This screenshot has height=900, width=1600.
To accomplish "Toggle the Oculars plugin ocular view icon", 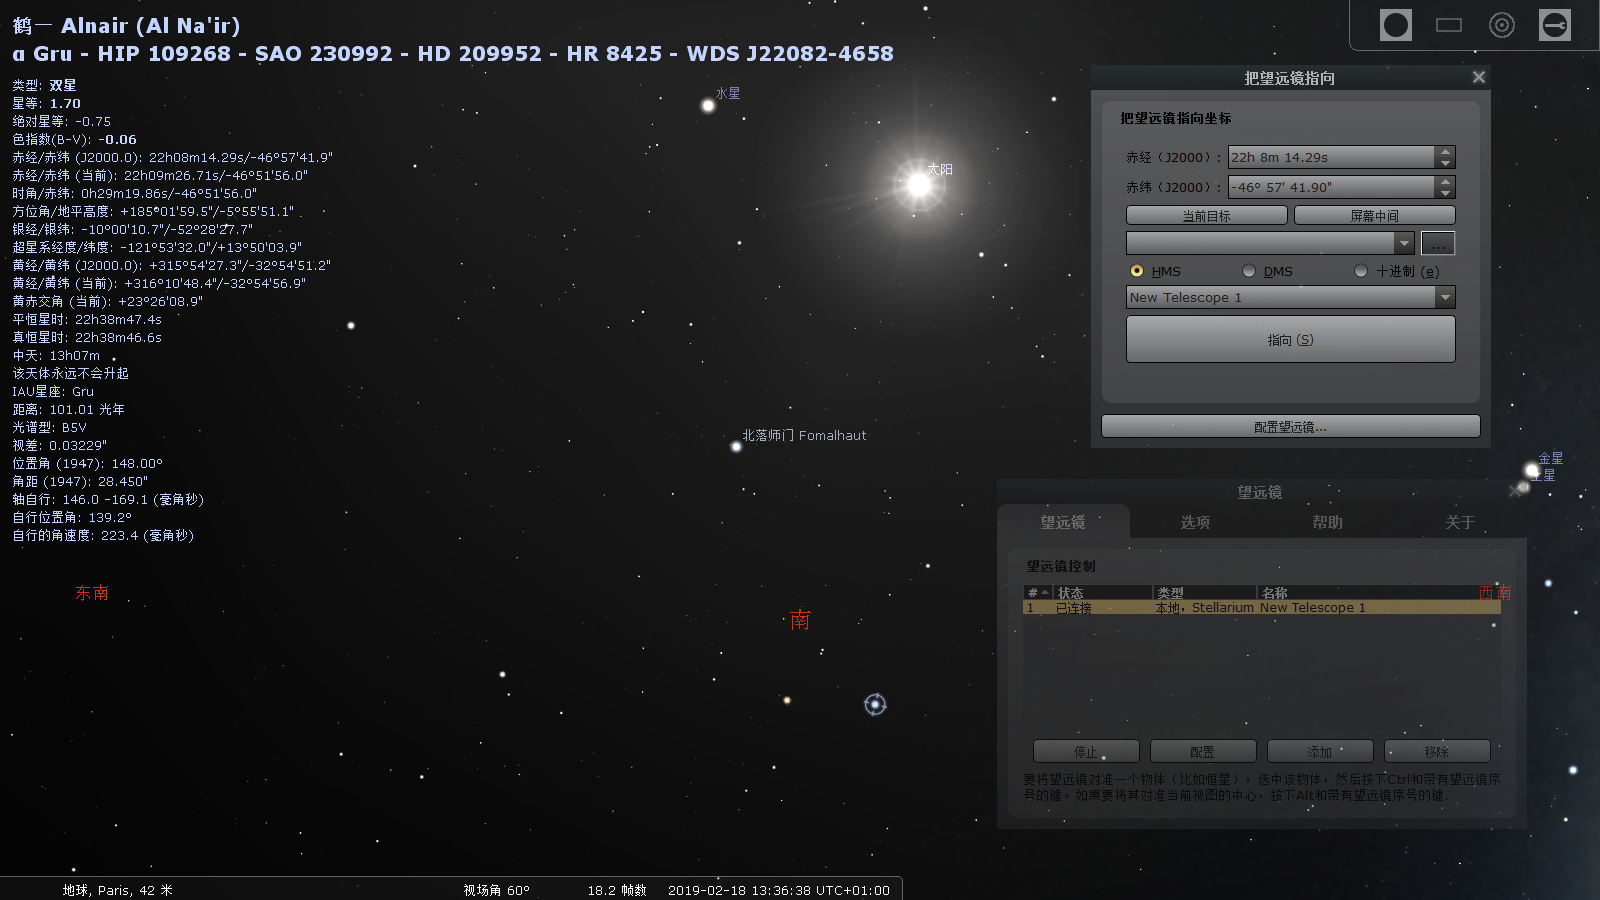I will 1396,25.
